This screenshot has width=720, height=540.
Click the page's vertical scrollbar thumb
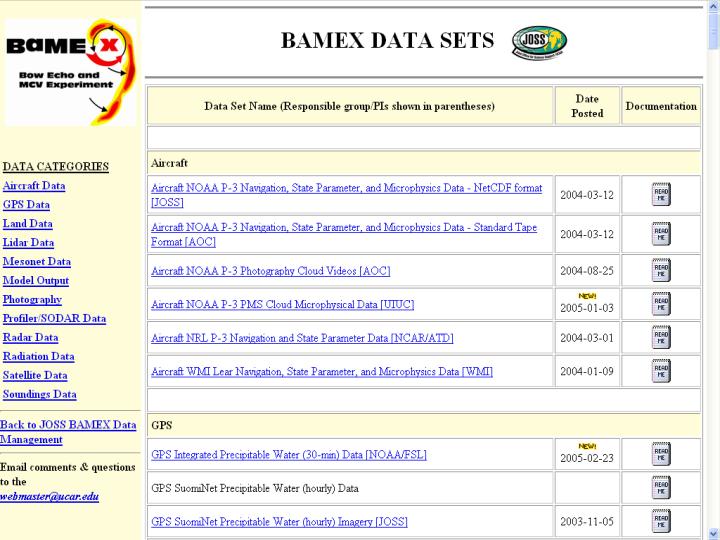tap(714, 30)
